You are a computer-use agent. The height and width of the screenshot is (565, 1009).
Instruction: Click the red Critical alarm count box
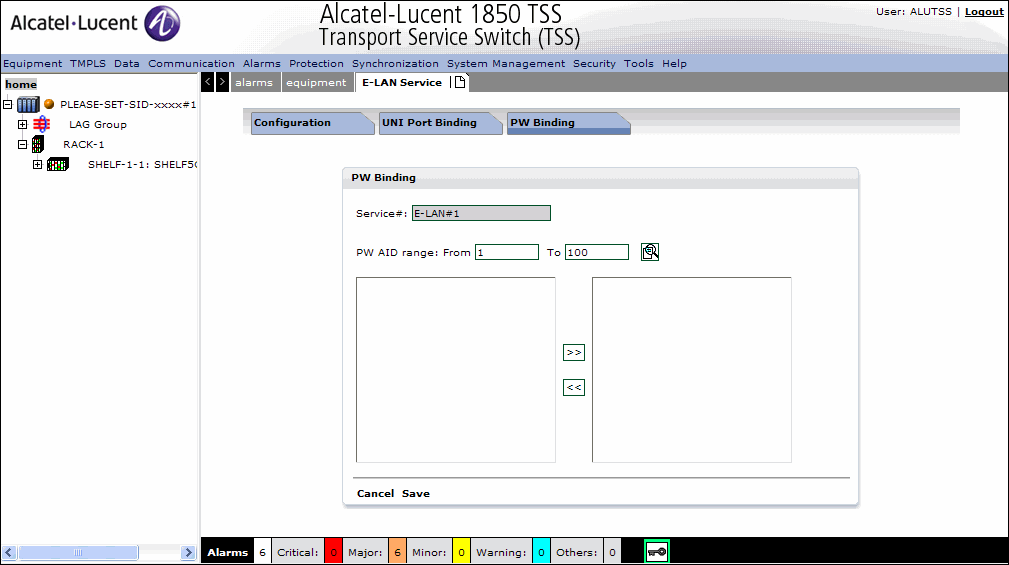[x=333, y=552]
